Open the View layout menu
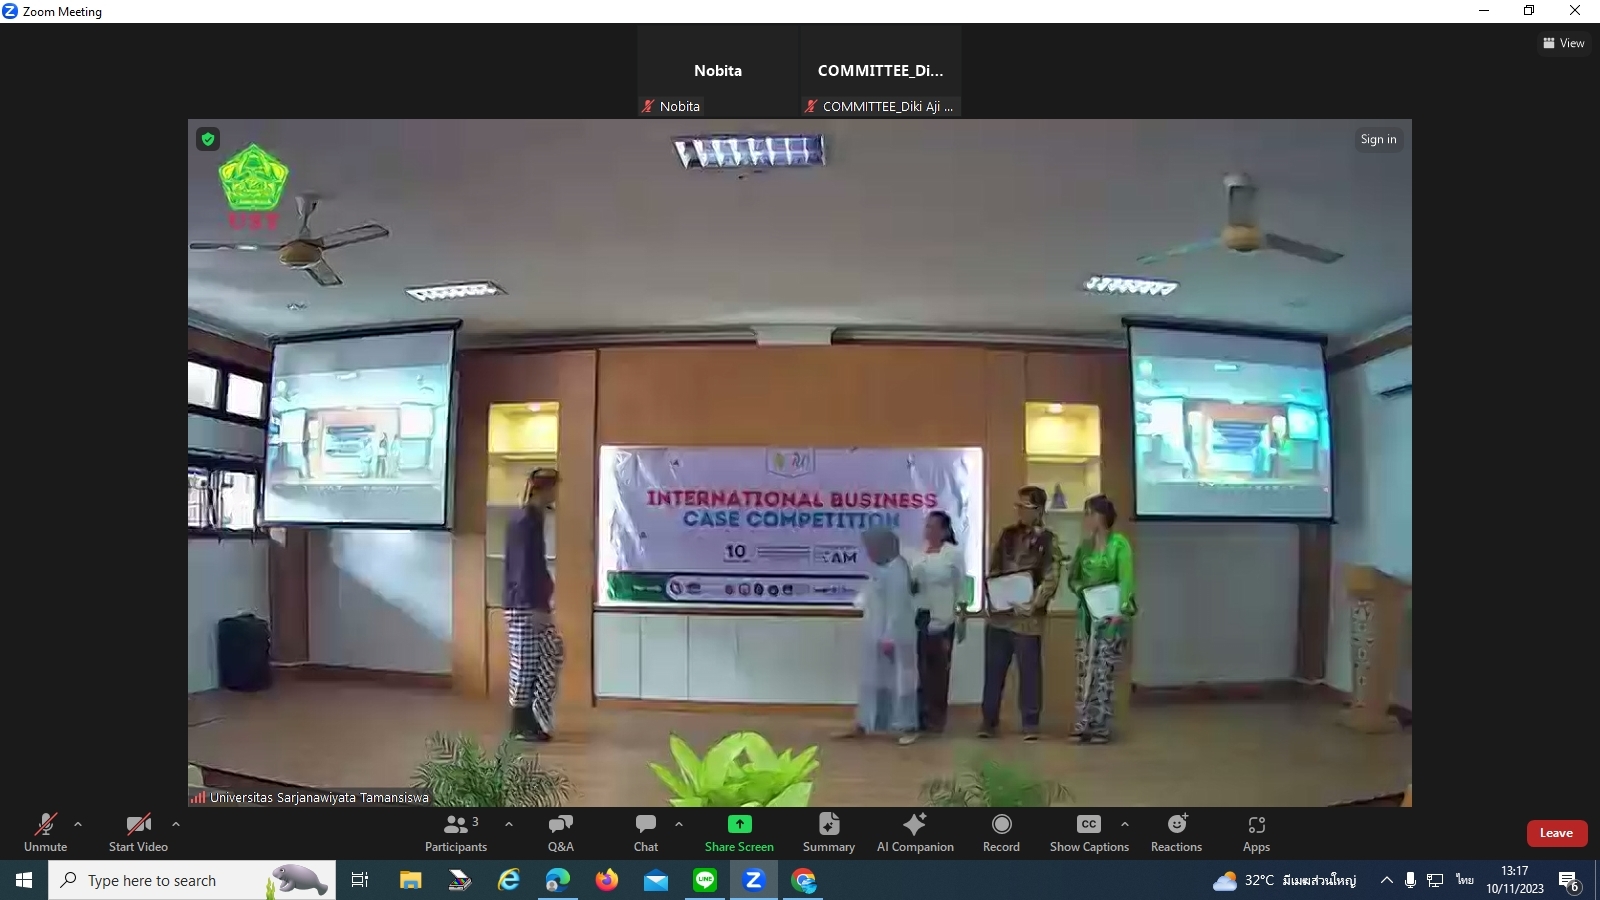The height and width of the screenshot is (900, 1600). point(1564,43)
